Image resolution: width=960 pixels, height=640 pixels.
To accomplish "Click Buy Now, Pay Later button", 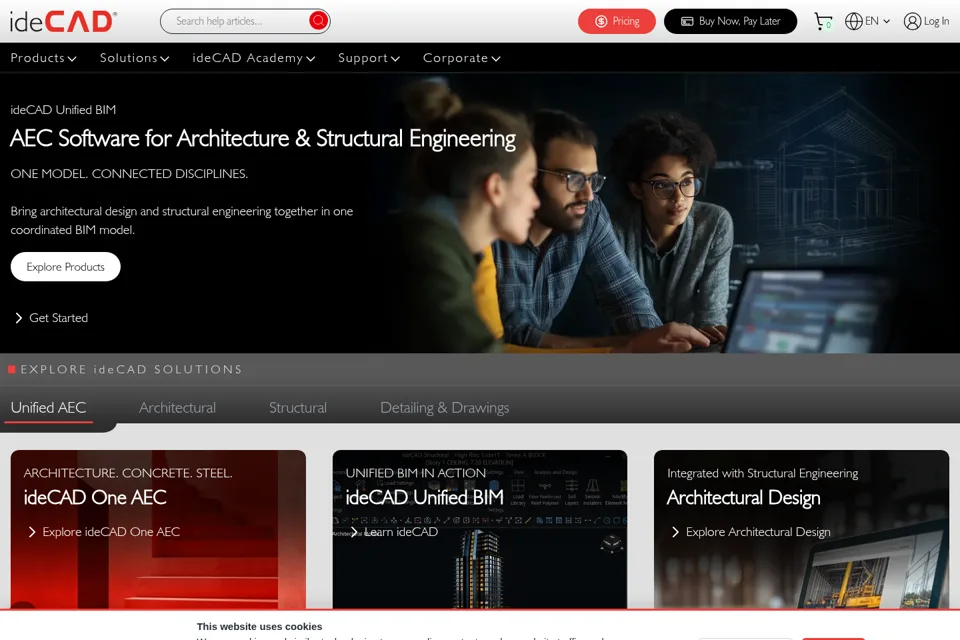I will [x=730, y=21].
